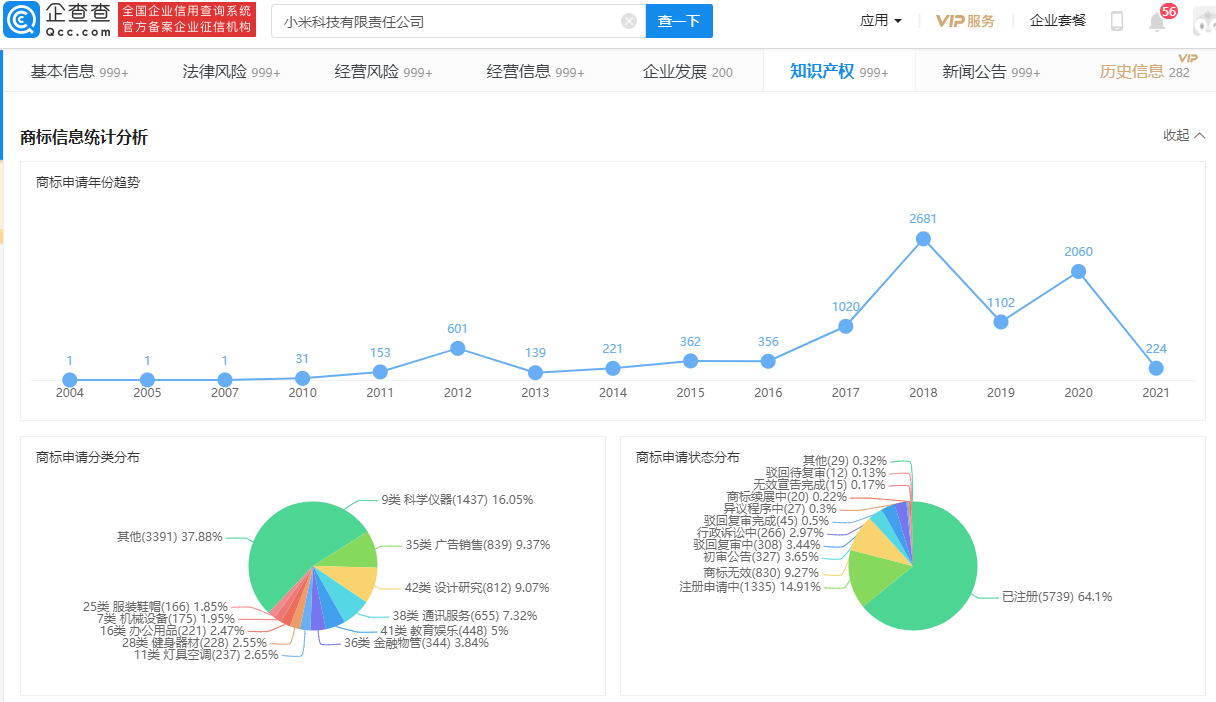Image resolution: width=1216 pixels, height=702 pixels.
Task: Click the '16类 办公用品(221) 2.47%' label
Action: (172, 631)
